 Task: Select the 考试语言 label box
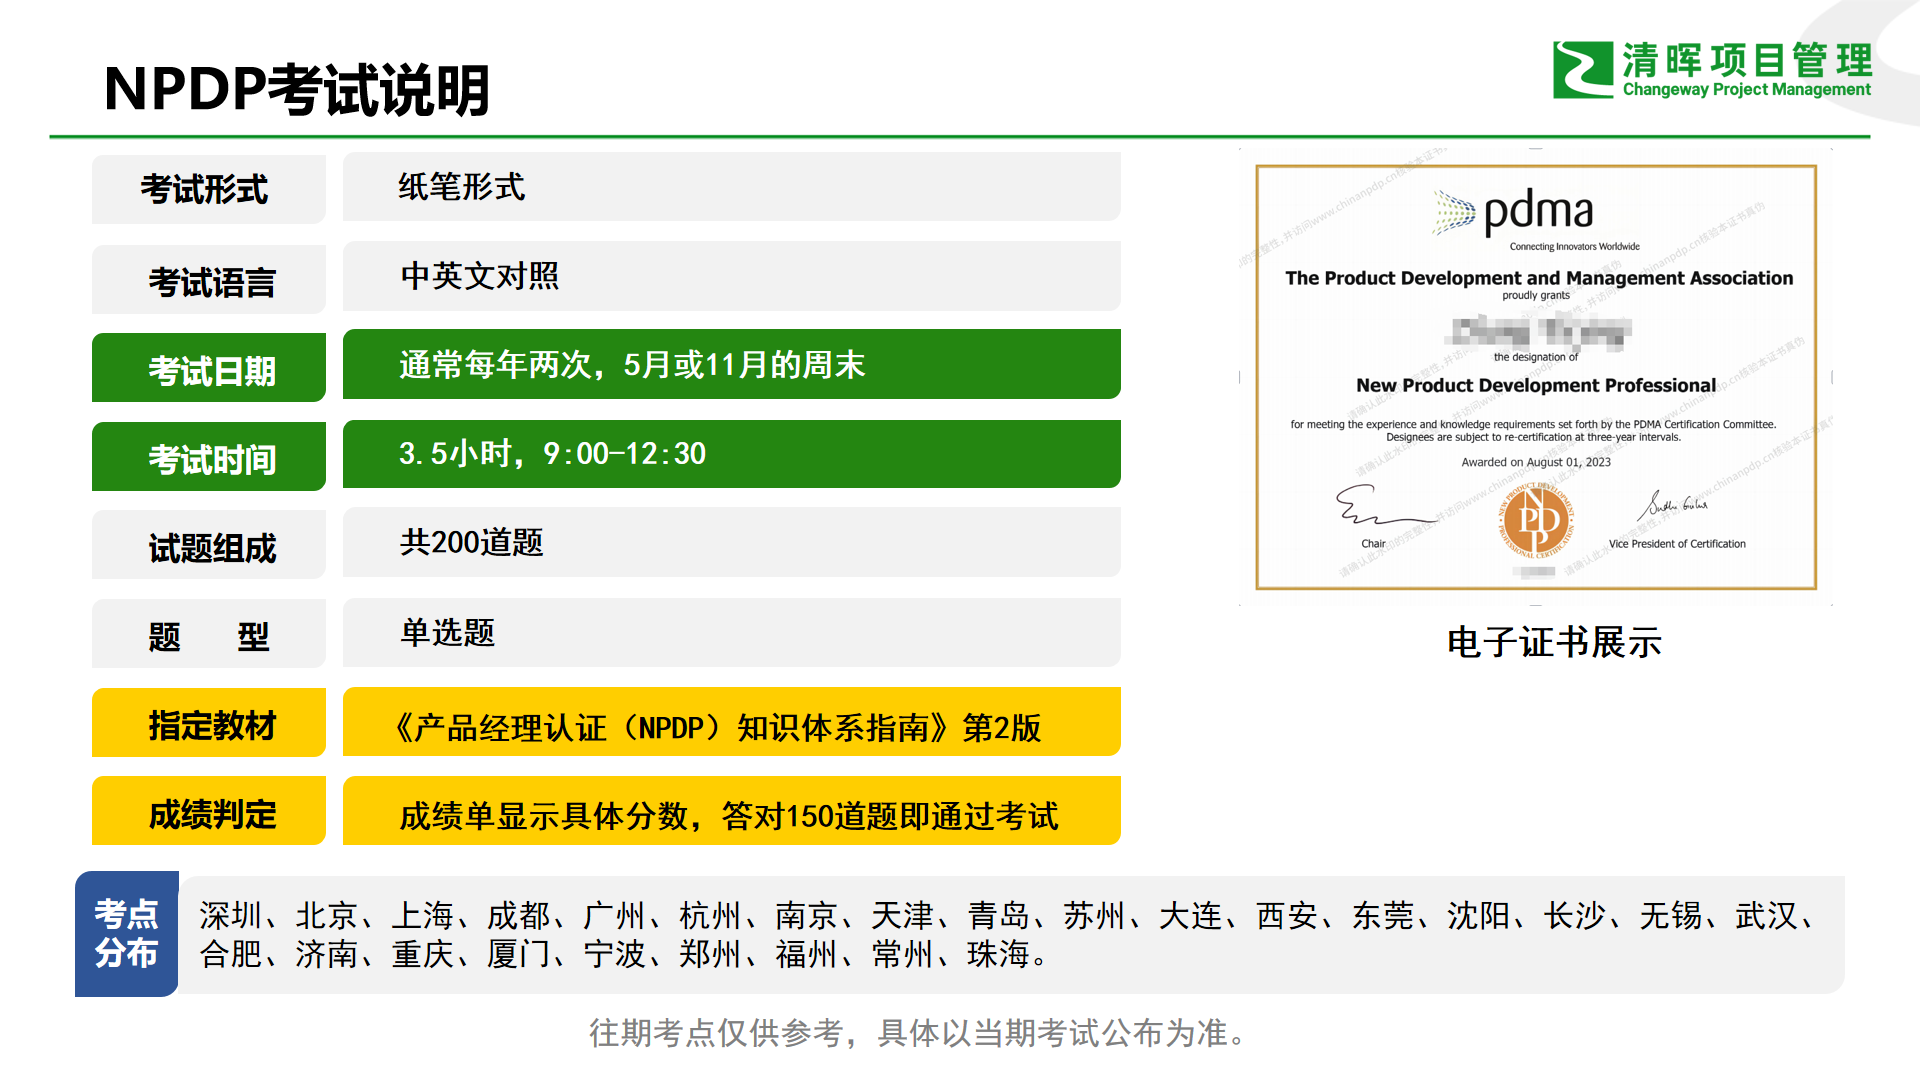pos(208,281)
